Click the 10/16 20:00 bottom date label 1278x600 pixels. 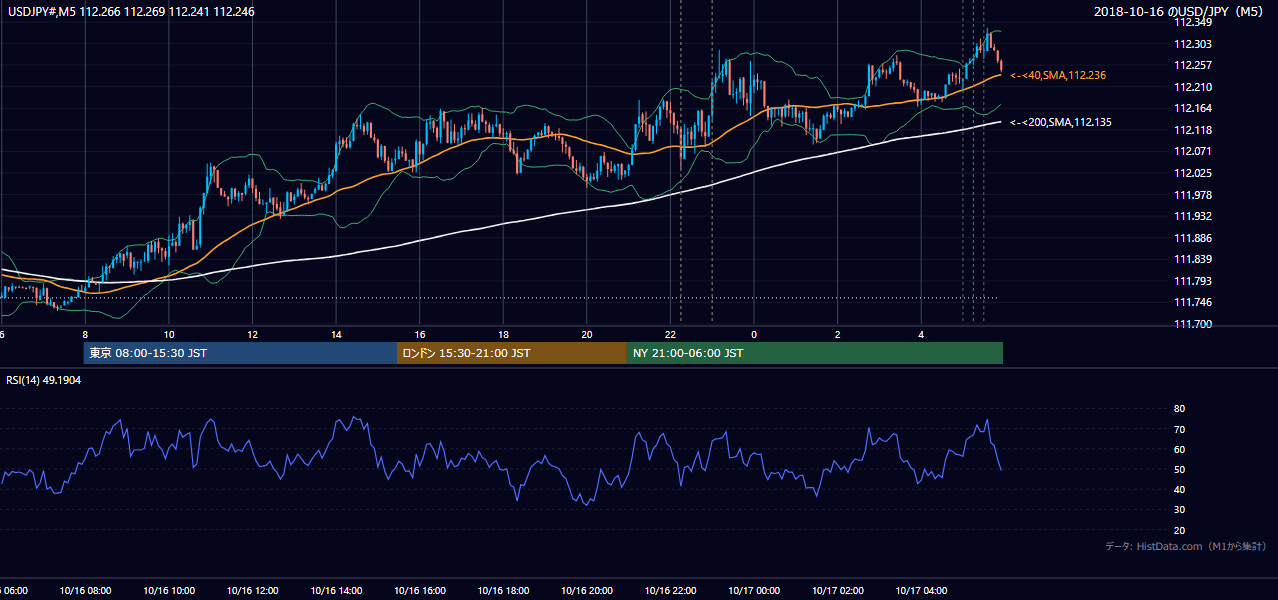[x=587, y=590]
